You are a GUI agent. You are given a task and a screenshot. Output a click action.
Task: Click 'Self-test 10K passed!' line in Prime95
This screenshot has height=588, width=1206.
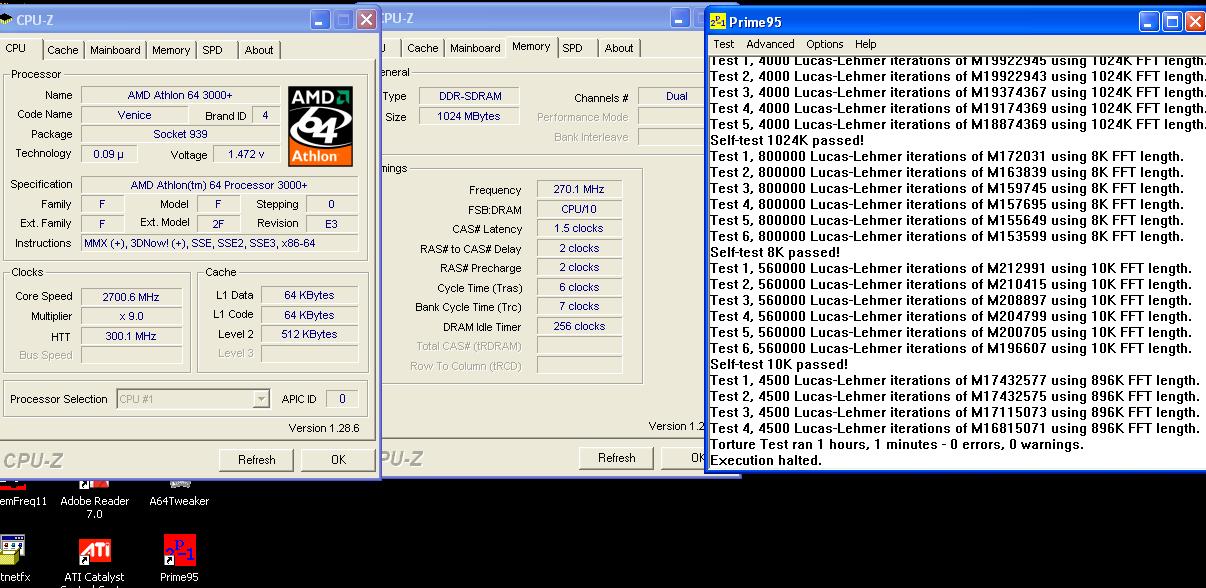click(x=779, y=364)
